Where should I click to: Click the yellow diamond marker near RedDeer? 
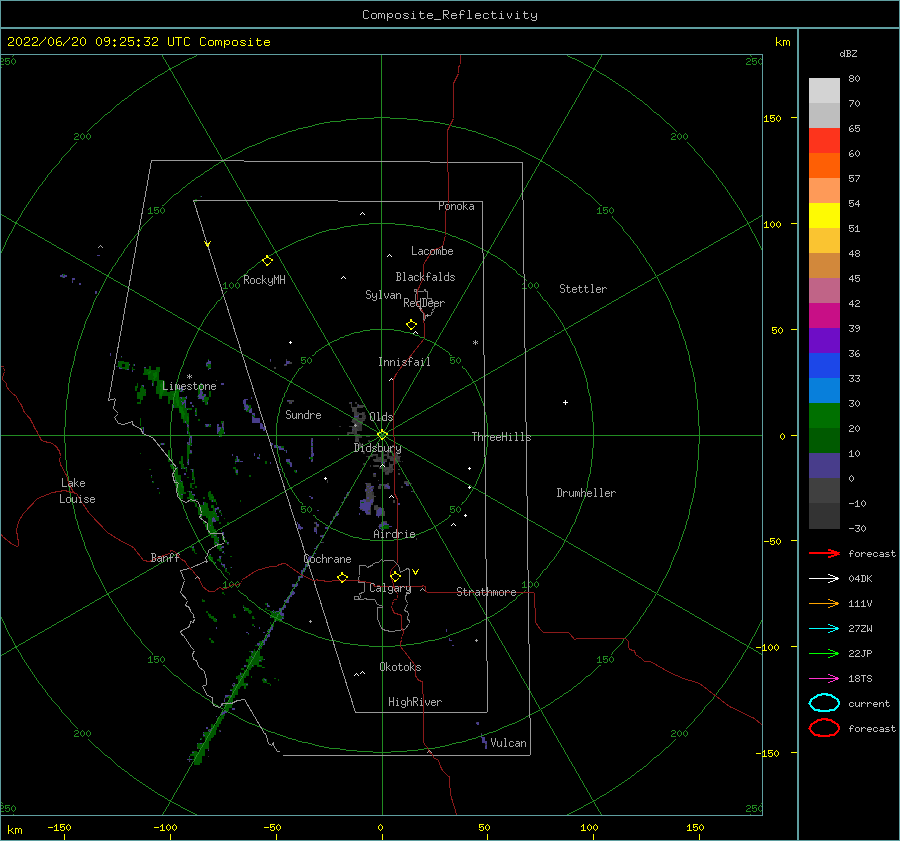point(411,325)
